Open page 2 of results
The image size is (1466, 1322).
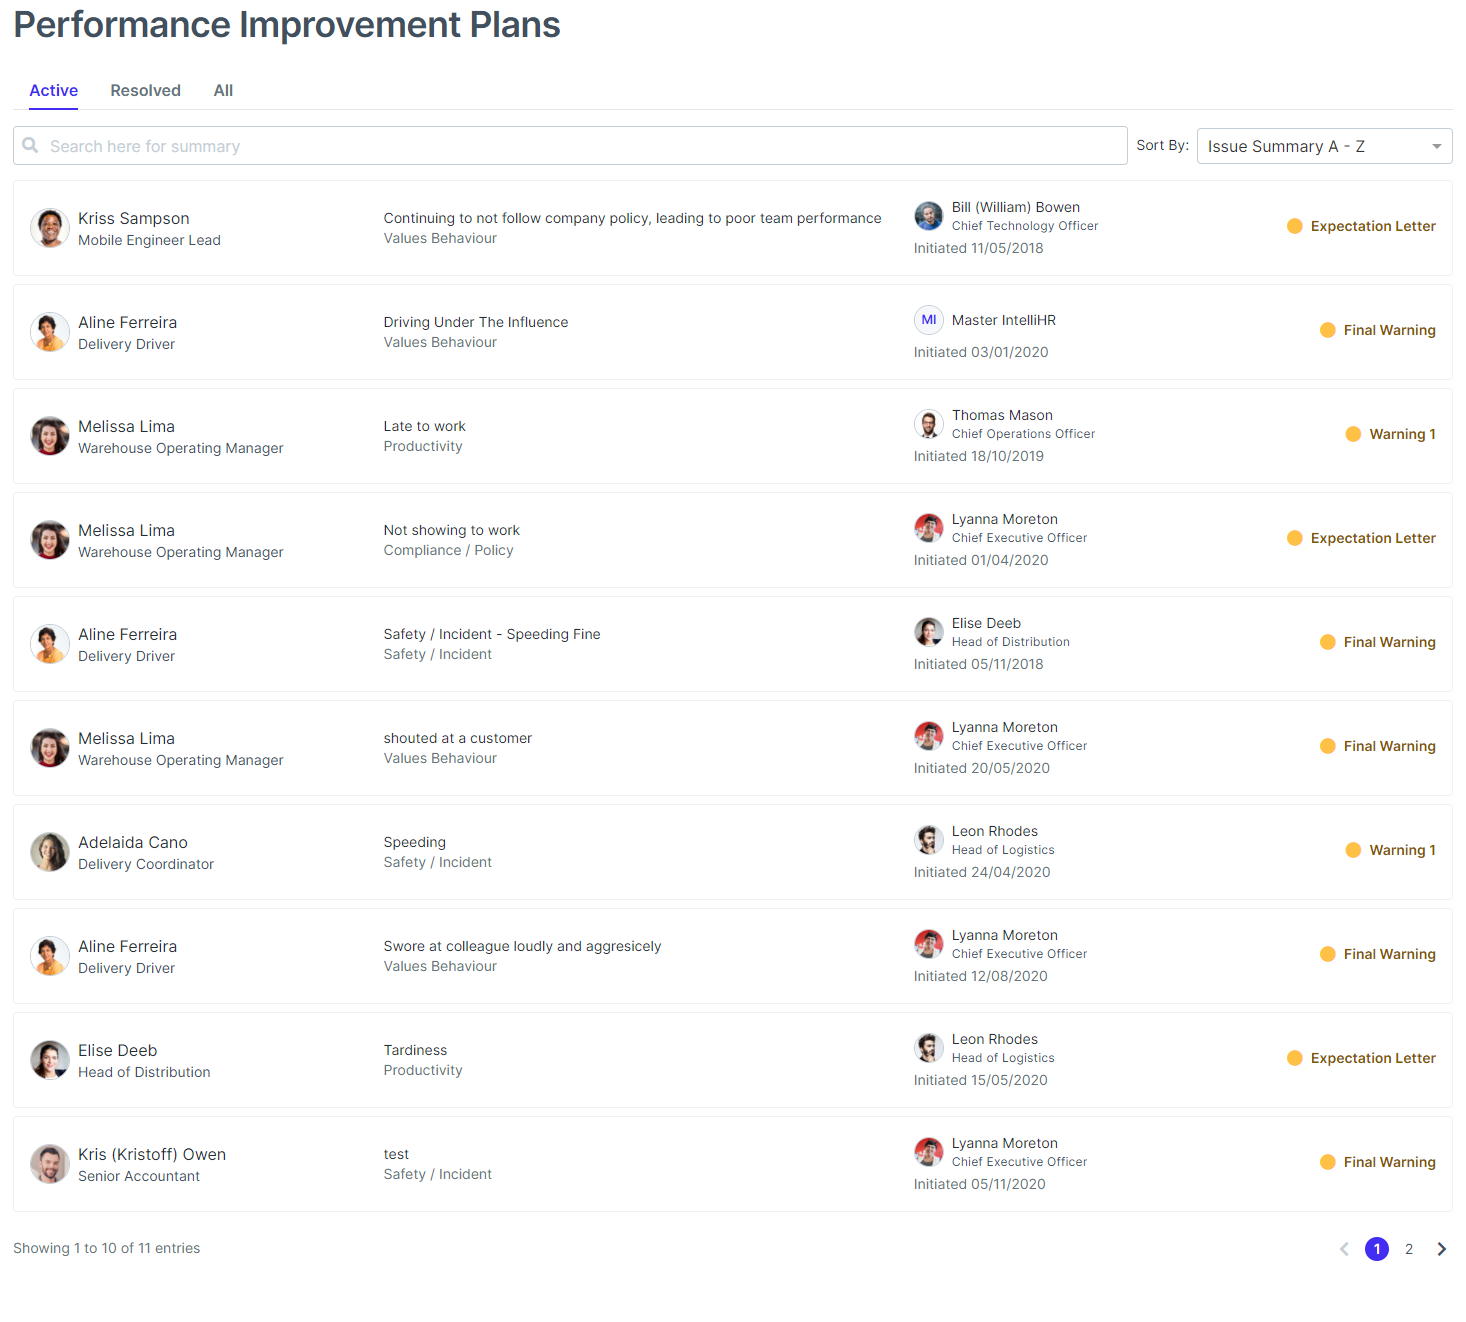pyautogui.click(x=1409, y=1249)
